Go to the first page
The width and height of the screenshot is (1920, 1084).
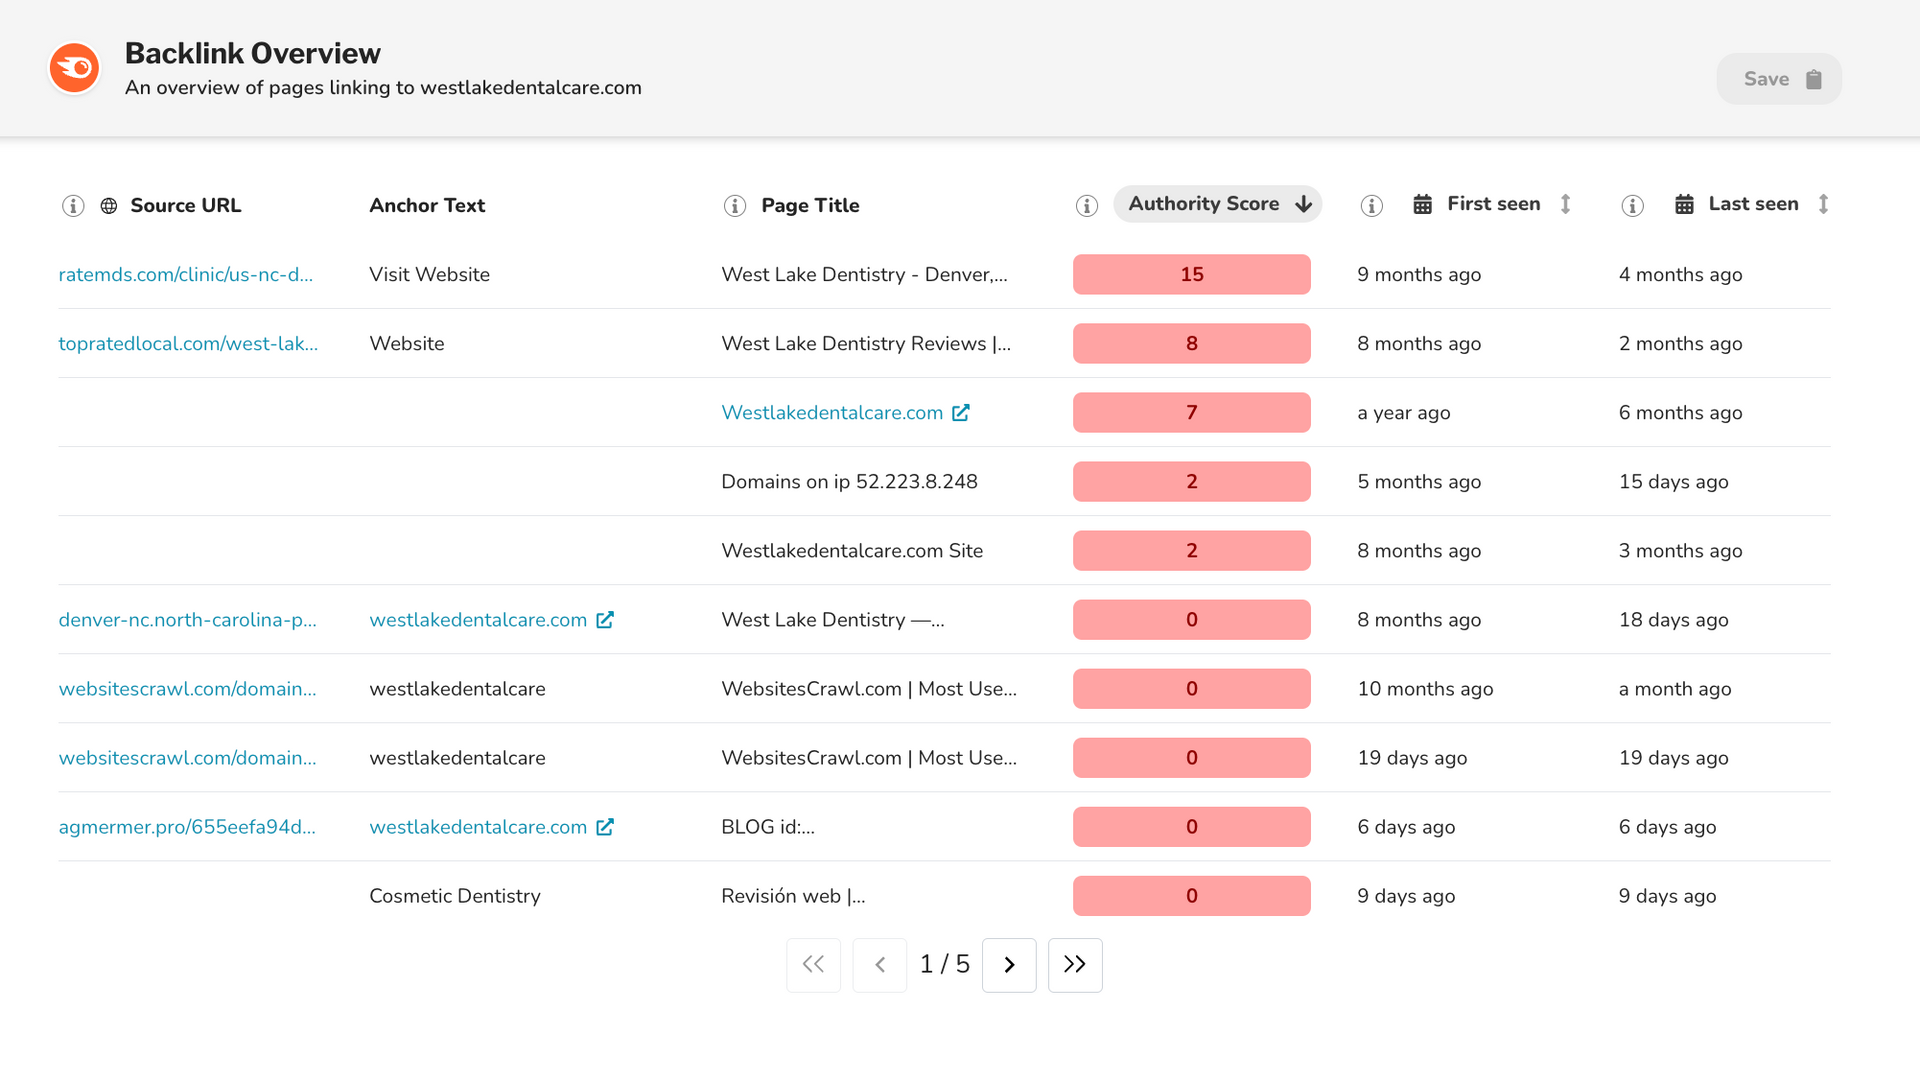(814, 965)
